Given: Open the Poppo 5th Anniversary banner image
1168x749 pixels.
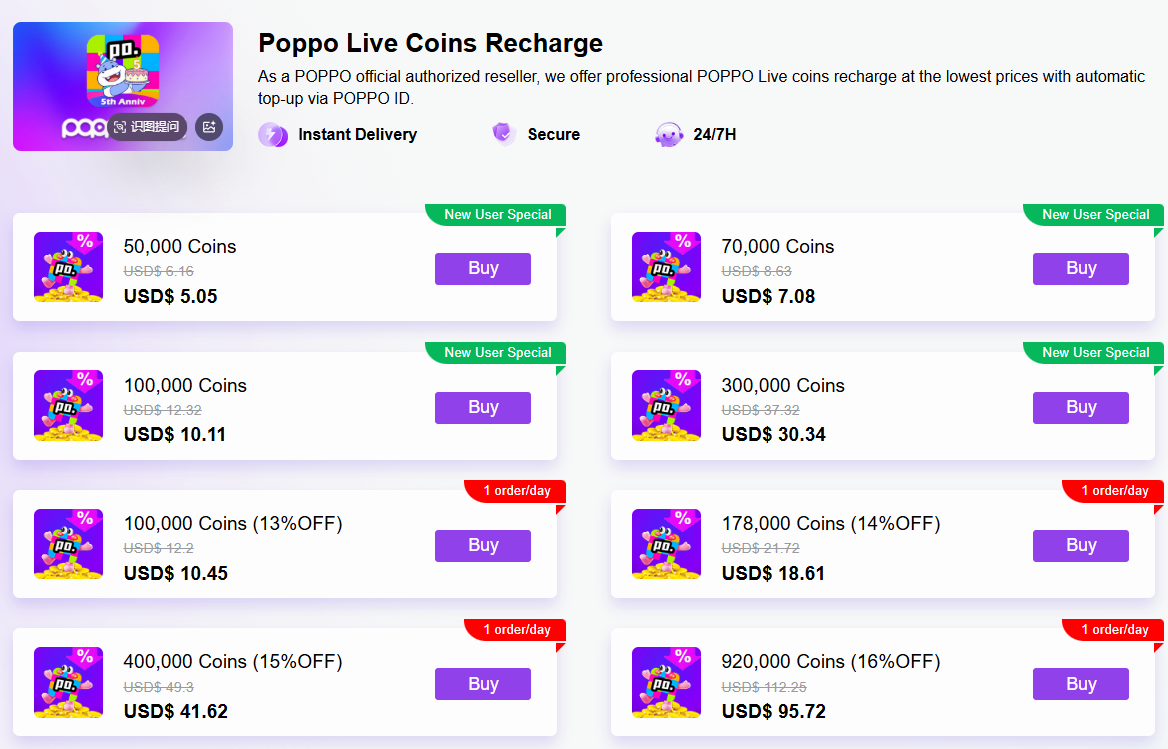Looking at the screenshot, I should coord(123,86).
